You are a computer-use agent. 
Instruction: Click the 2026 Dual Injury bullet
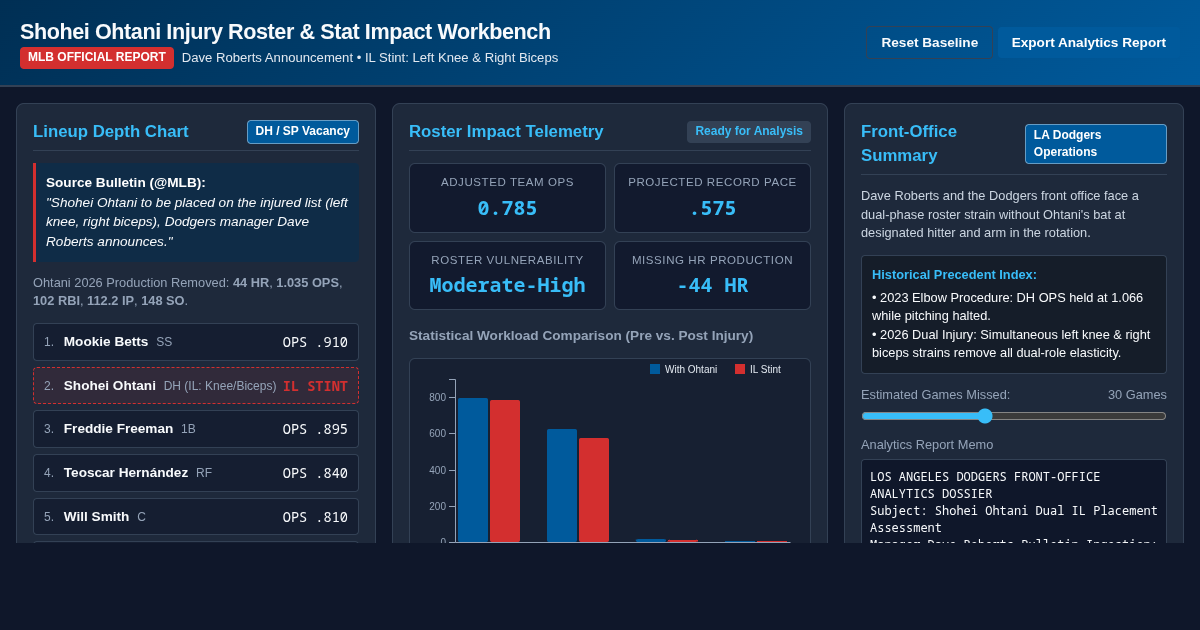[1011, 343]
